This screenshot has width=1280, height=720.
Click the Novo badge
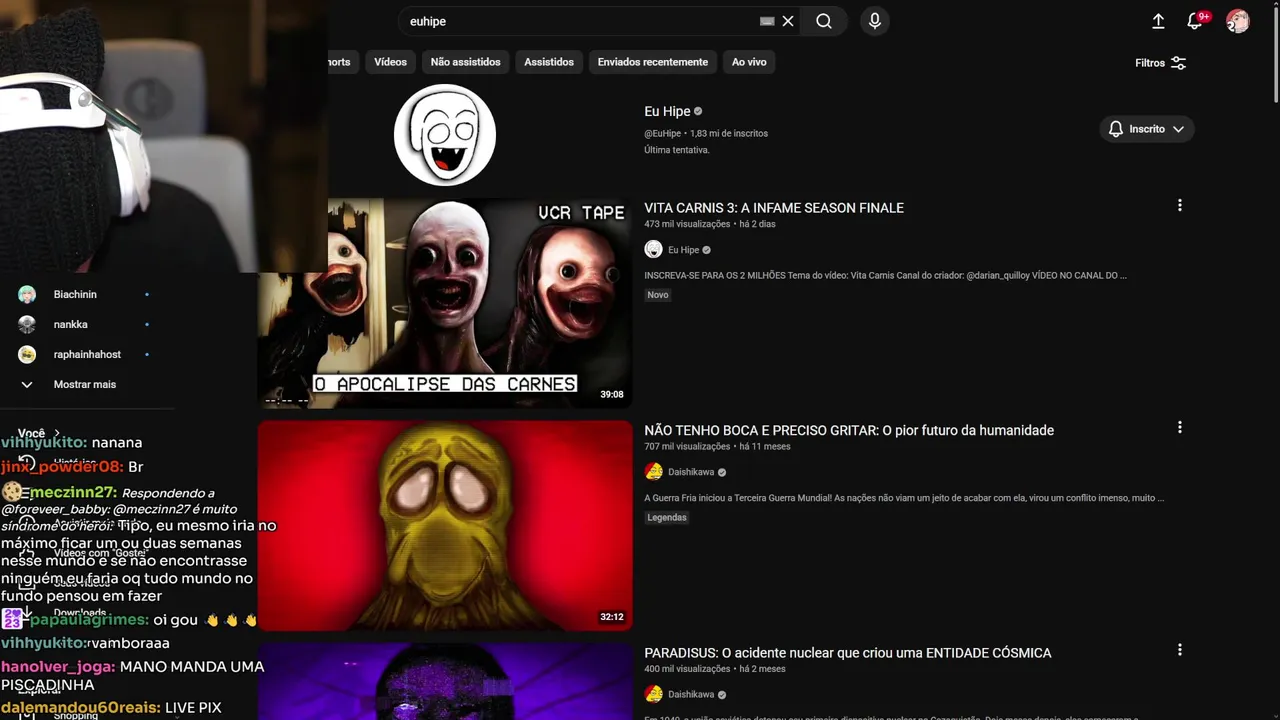658,295
